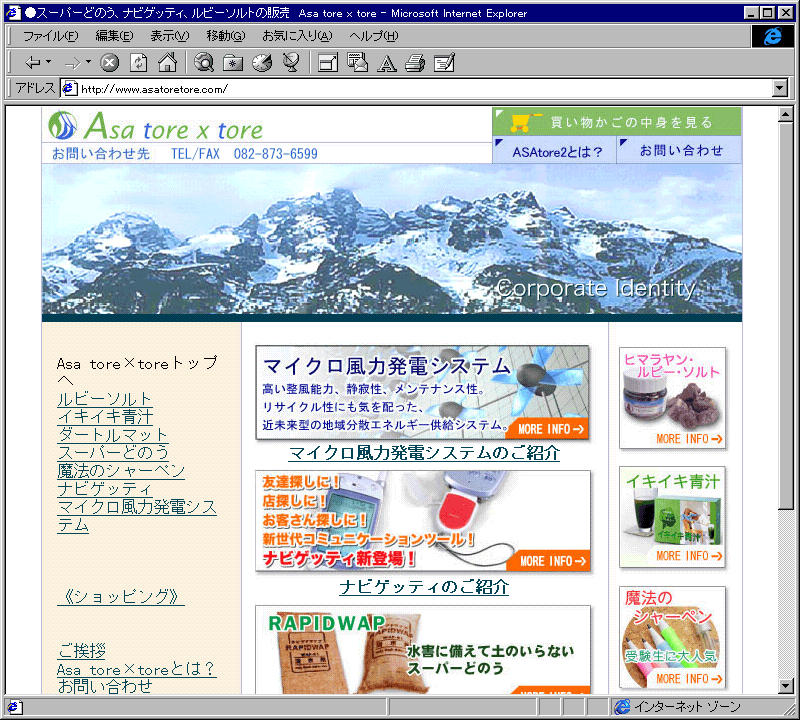This screenshot has width=800, height=720.
Task: Go back with the Back arrow button
Action: (x=33, y=63)
